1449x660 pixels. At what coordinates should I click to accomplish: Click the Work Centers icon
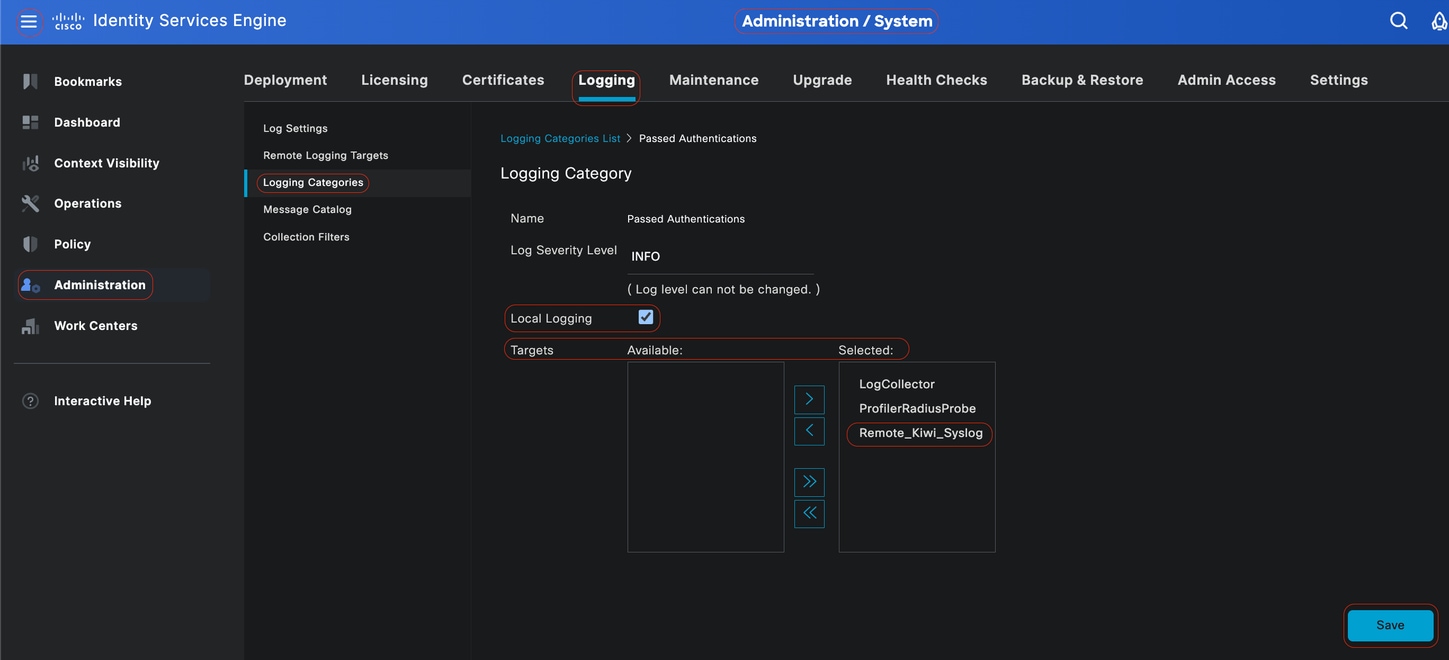pos(30,326)
